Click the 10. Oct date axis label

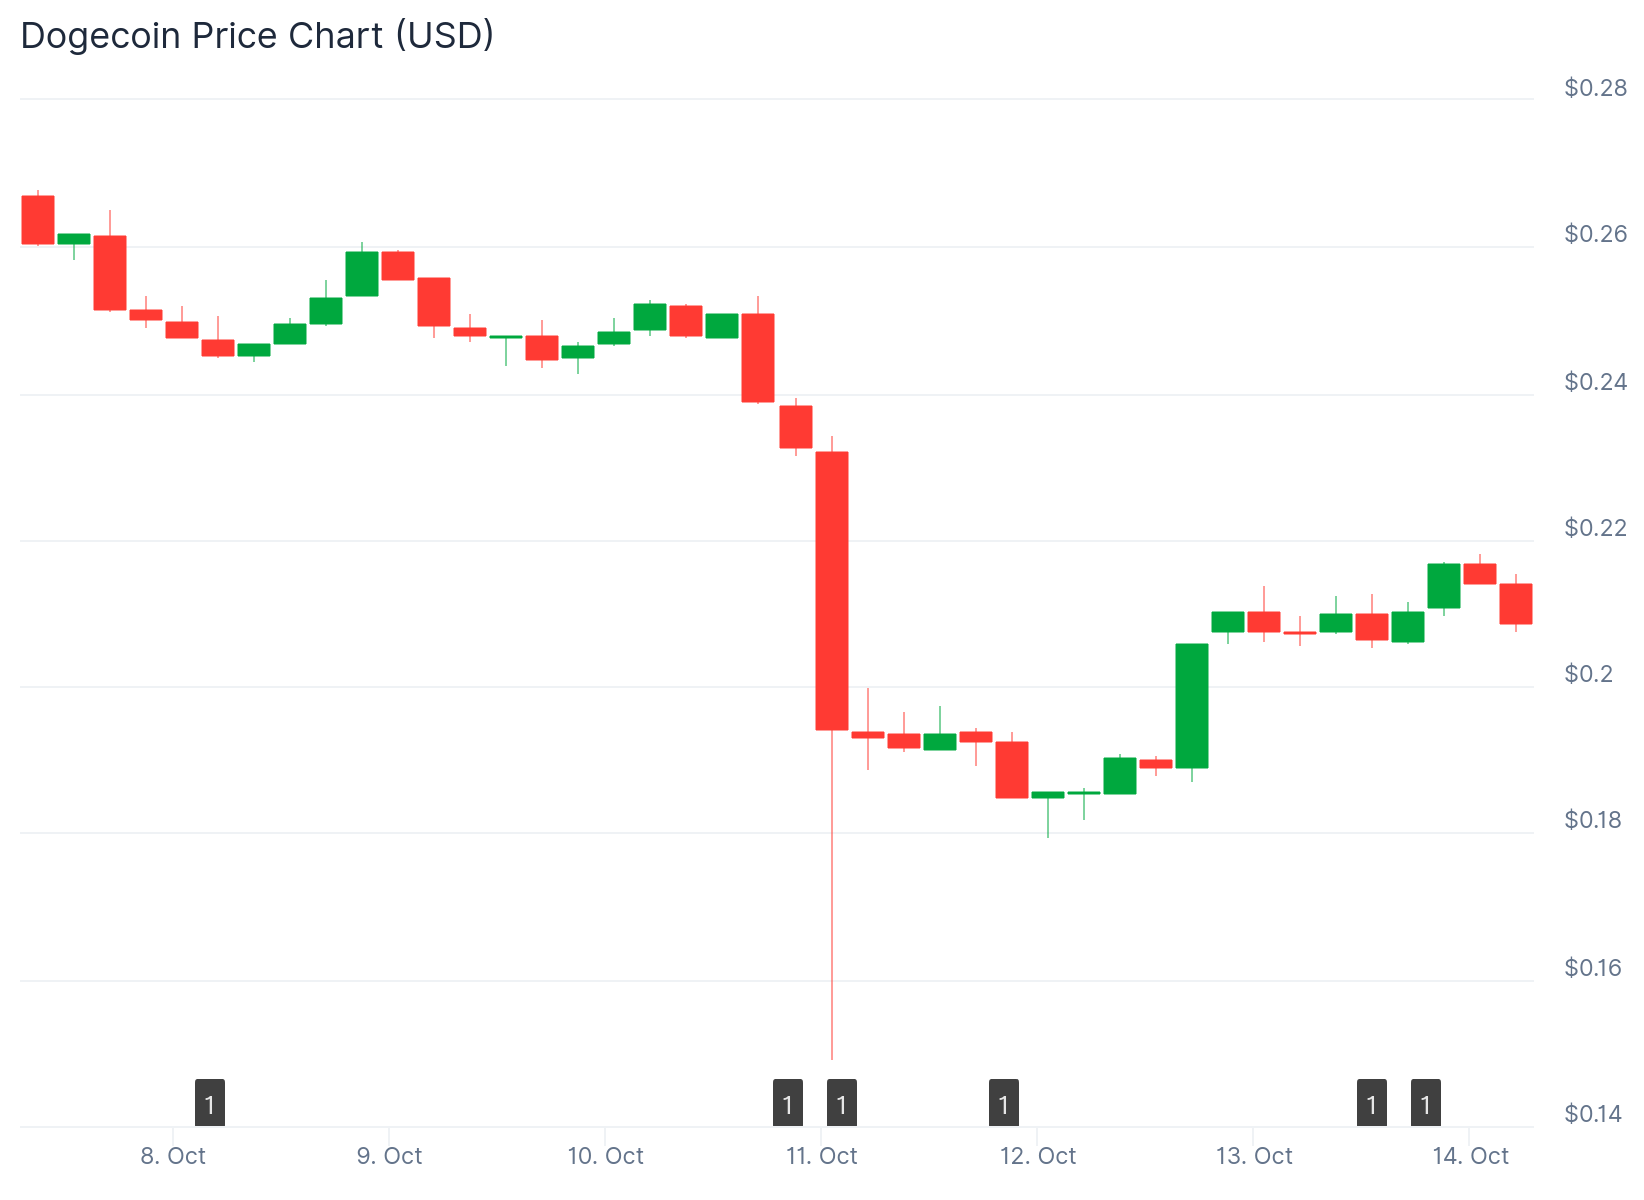point(605,1156)
